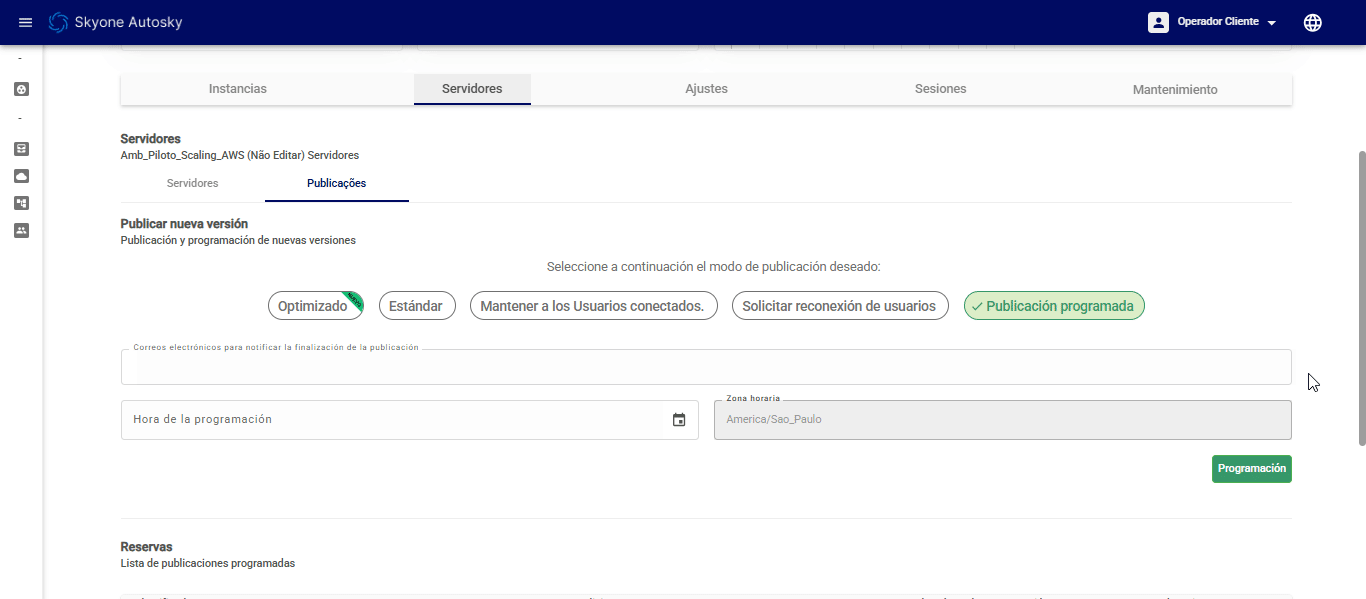Click the cloud icon in sidebar
This screenshot has width=1366, height=599.
coord(21,176)
